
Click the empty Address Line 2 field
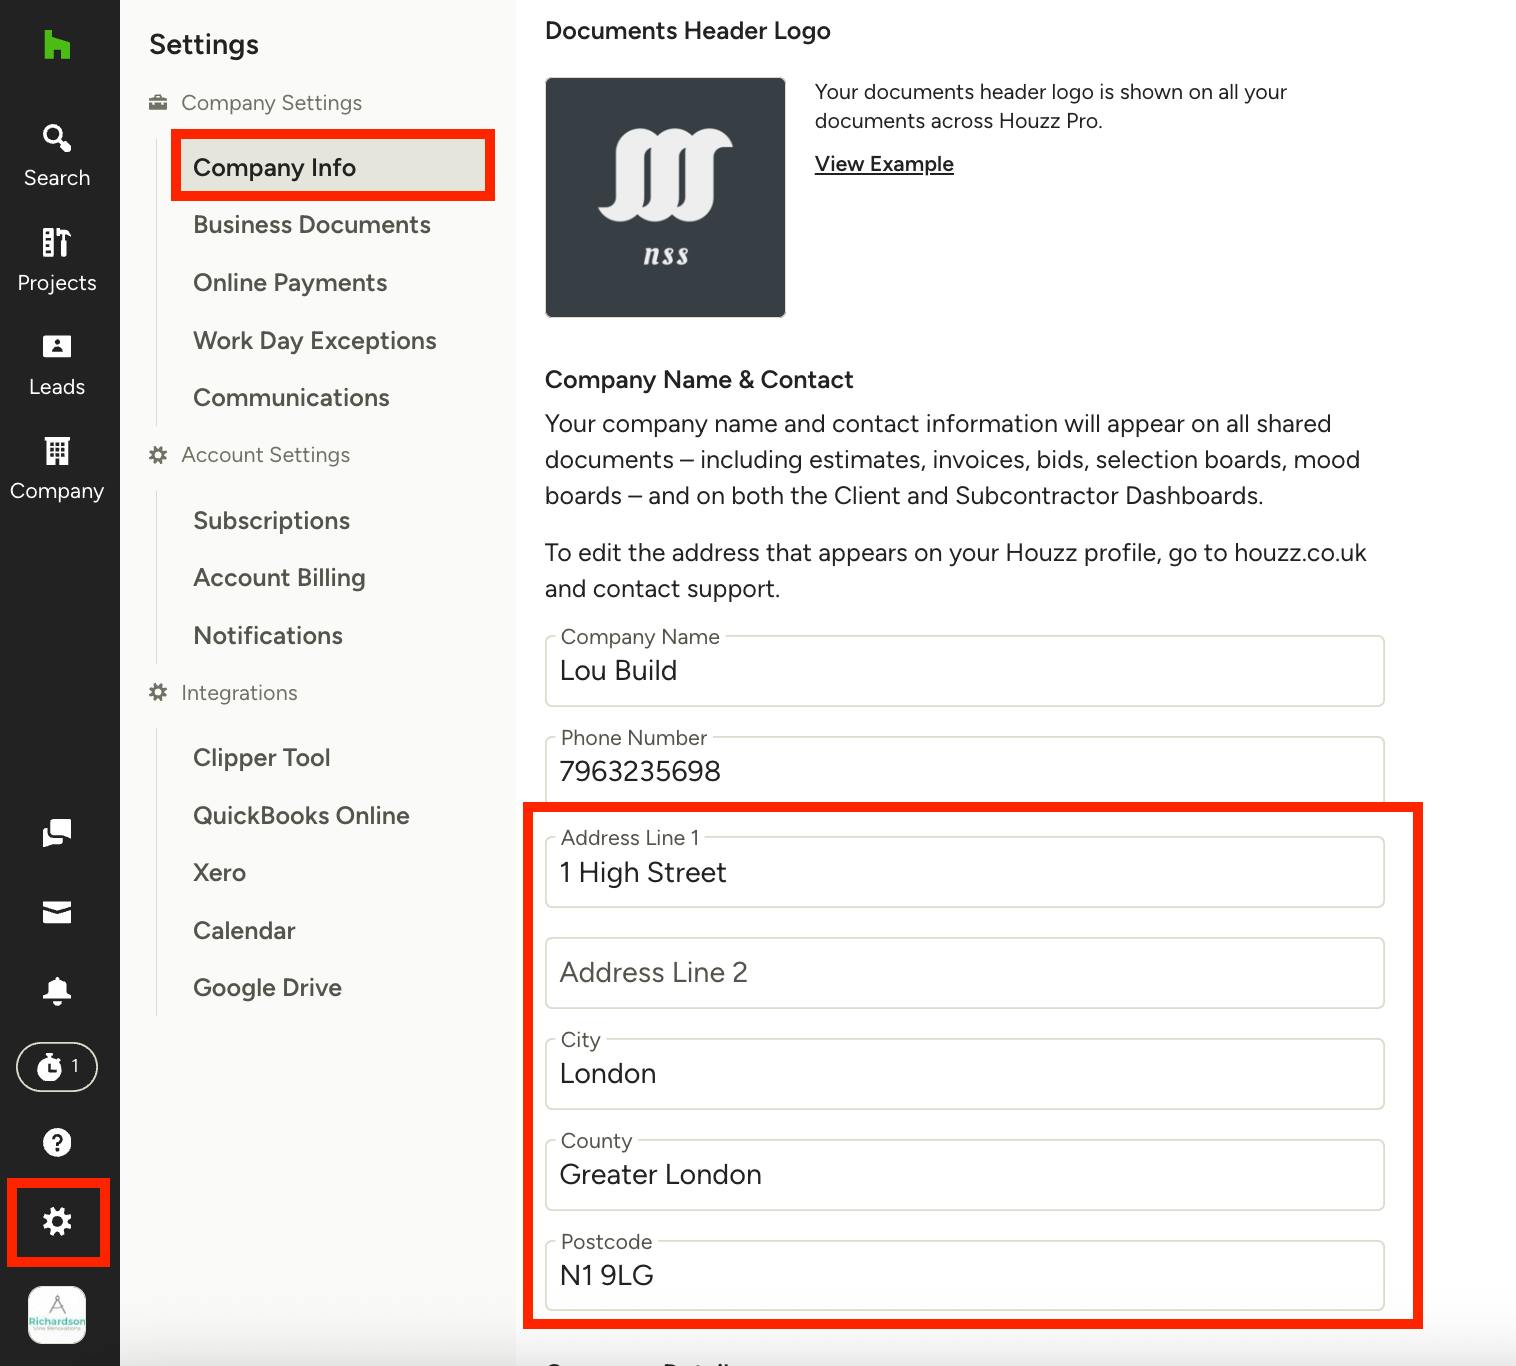[965, 973]
